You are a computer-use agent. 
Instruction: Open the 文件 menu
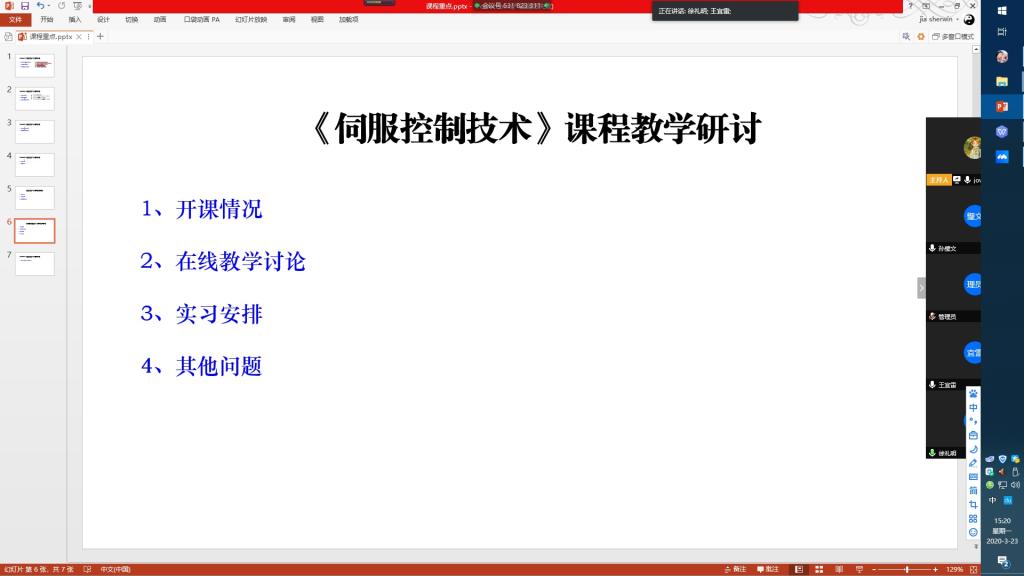[15, 19]
